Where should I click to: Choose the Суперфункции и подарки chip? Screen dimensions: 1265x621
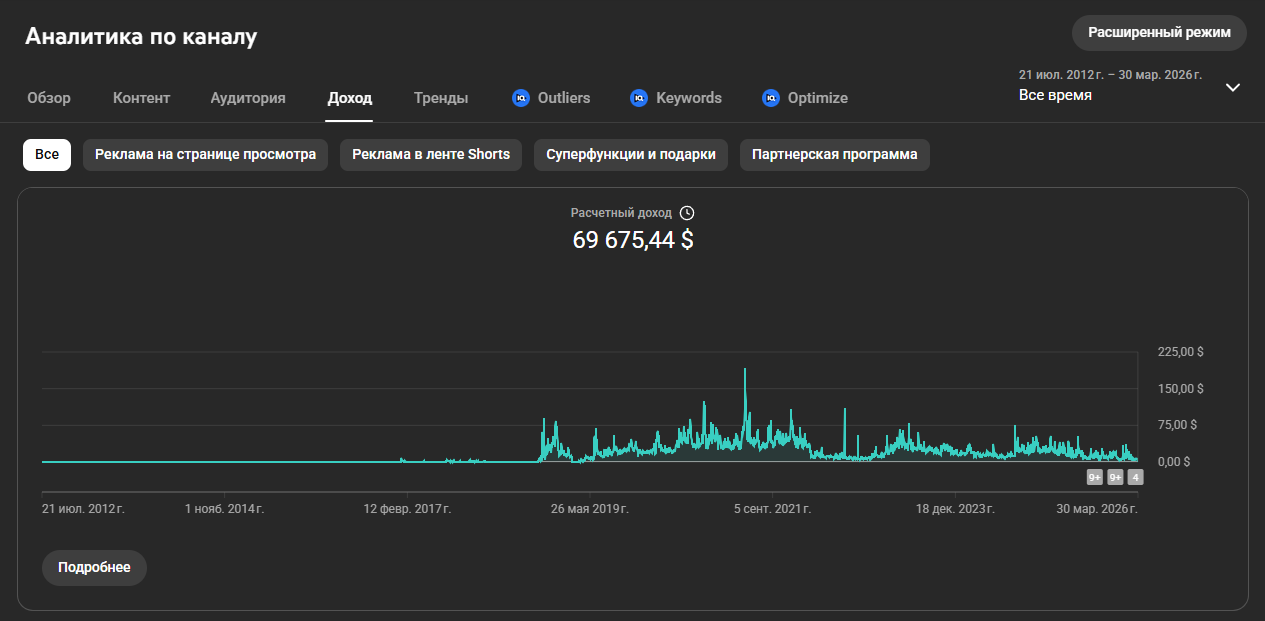click(x=630, y=155)
